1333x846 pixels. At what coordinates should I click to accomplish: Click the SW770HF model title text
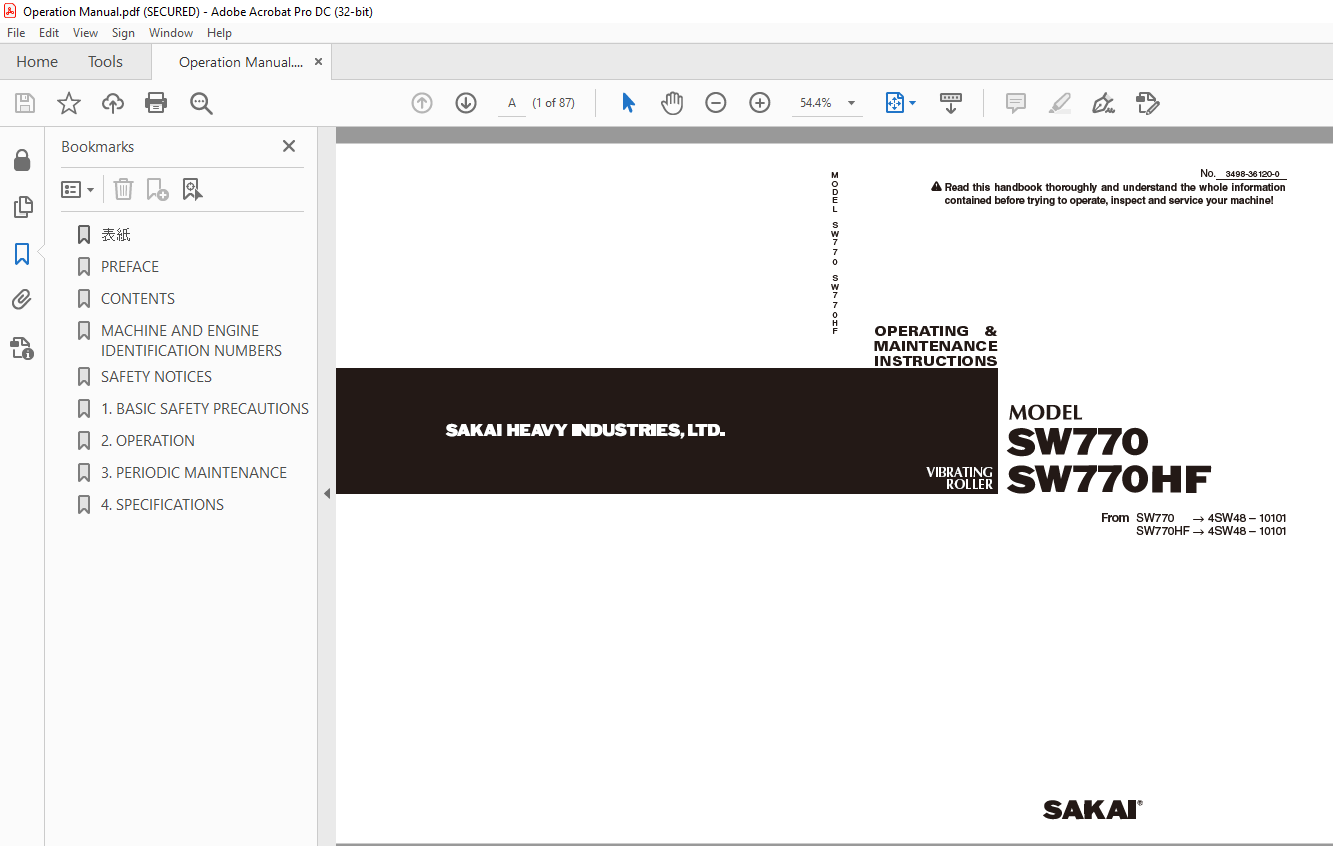1109,480
